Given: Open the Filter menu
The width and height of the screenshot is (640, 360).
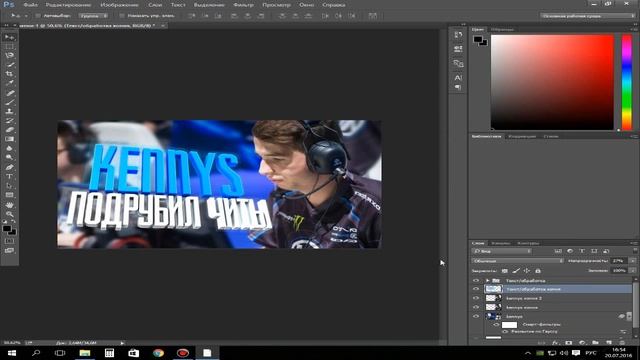Looking at the screenshot, I should (x=243, y=5).
